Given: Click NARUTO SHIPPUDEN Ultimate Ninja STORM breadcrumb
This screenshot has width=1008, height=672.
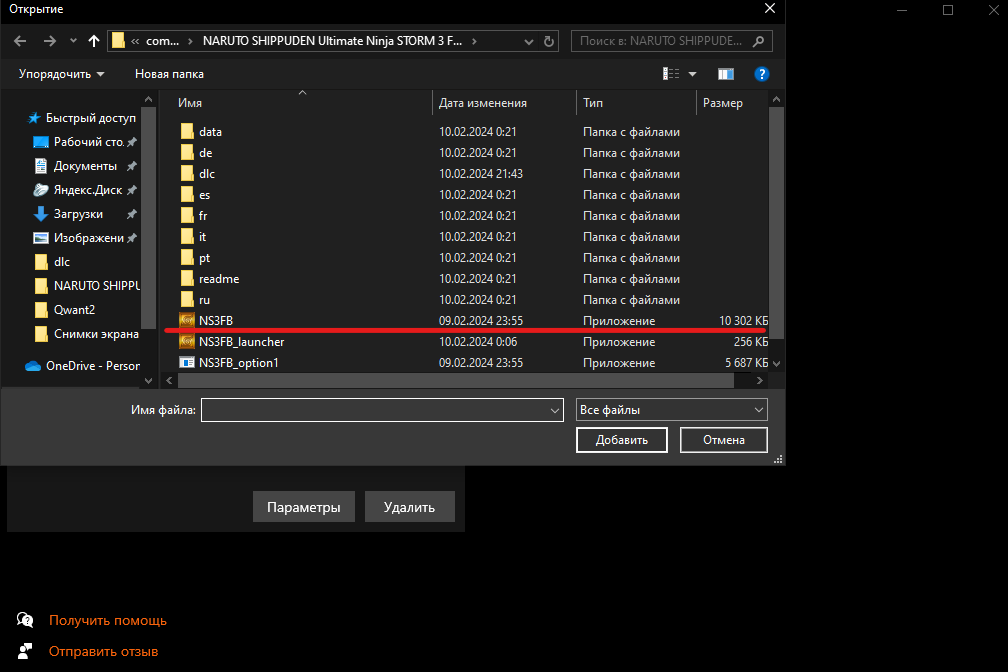Looking at the screenshot, I should click(x=332, y=41).
